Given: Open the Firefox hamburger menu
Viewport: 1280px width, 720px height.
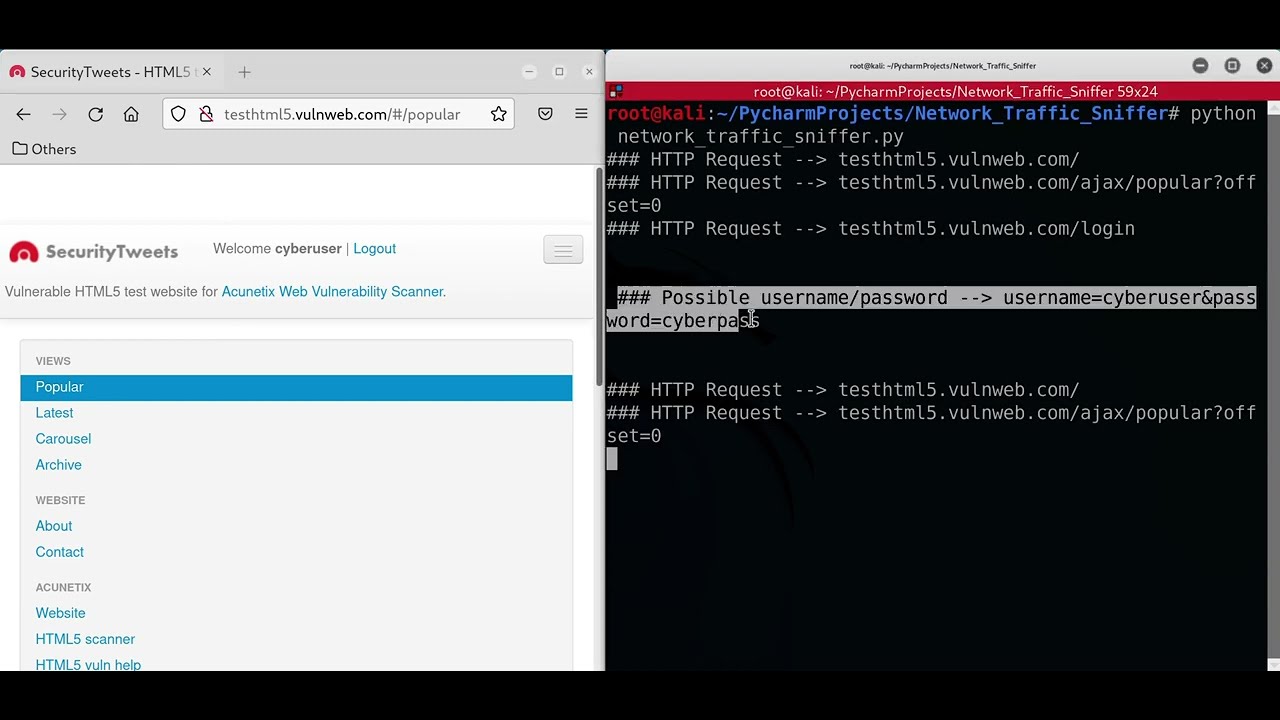Looking at the screenshot, I should tap(581, 114).
